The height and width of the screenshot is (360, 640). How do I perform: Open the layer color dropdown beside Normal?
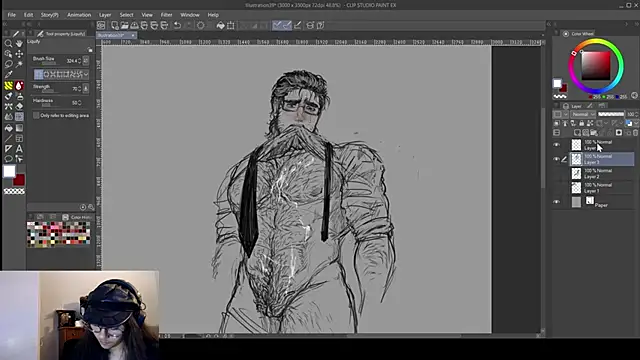(x=560, y=114)
